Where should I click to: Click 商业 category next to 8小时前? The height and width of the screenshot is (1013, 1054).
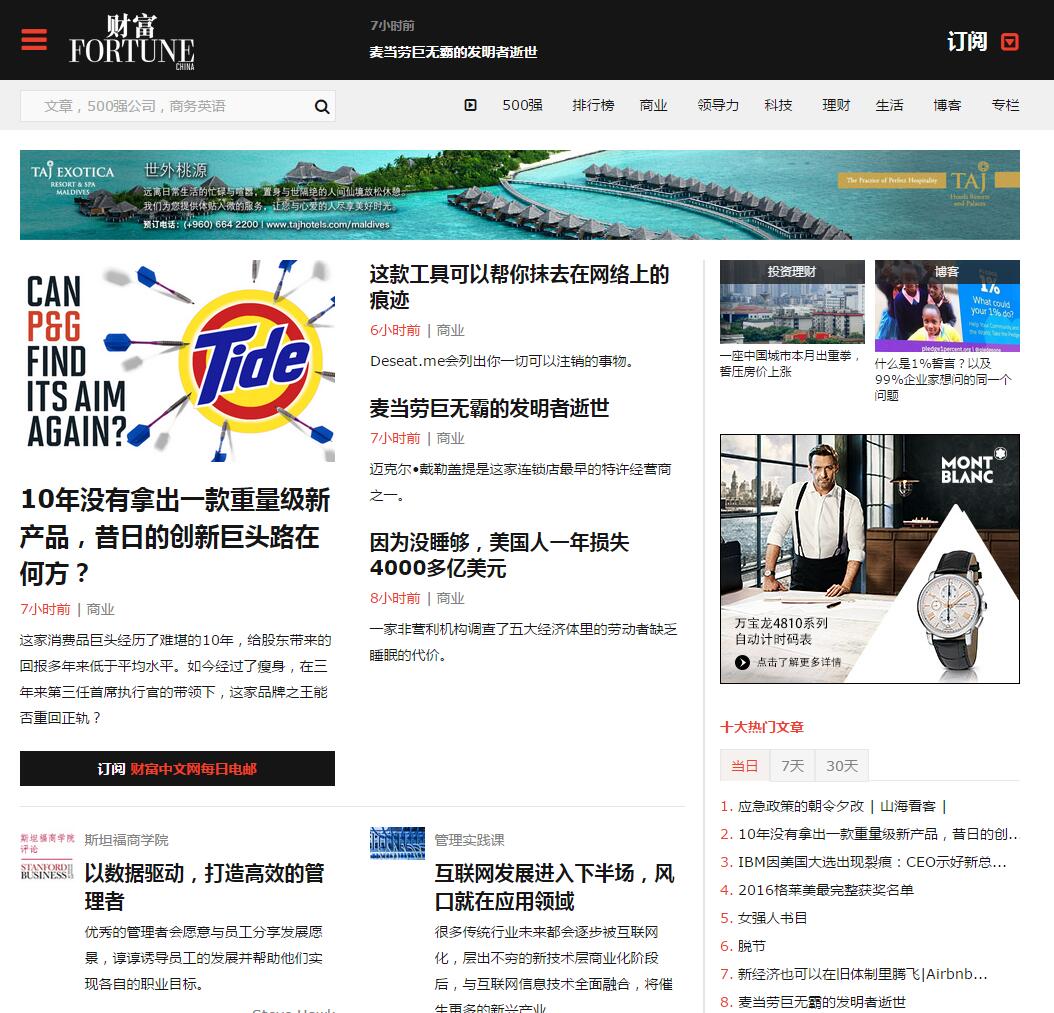coord(450,598)
